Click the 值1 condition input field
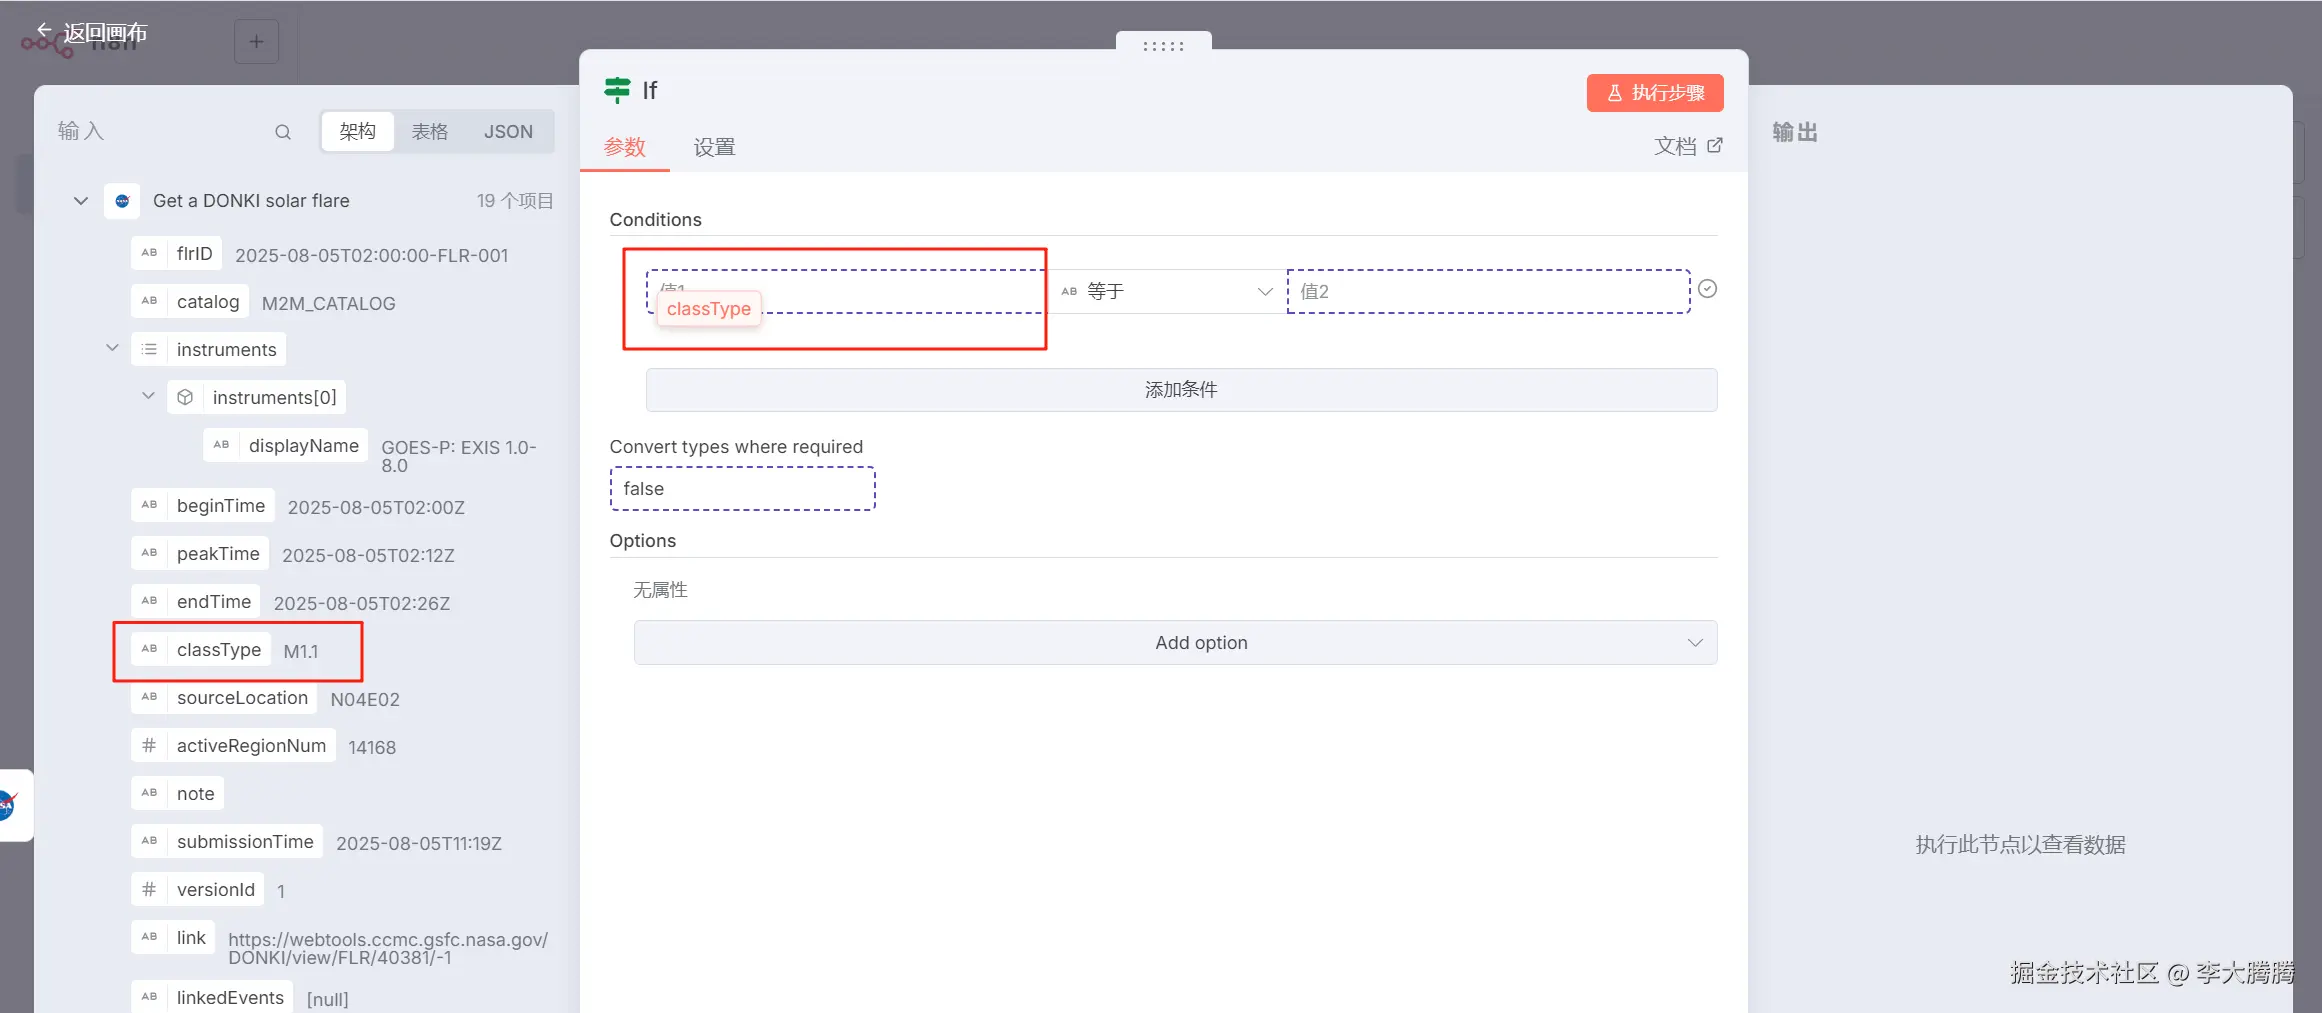The height and width of the screenshot is (1013, 2322). click(x=845, y=292)
